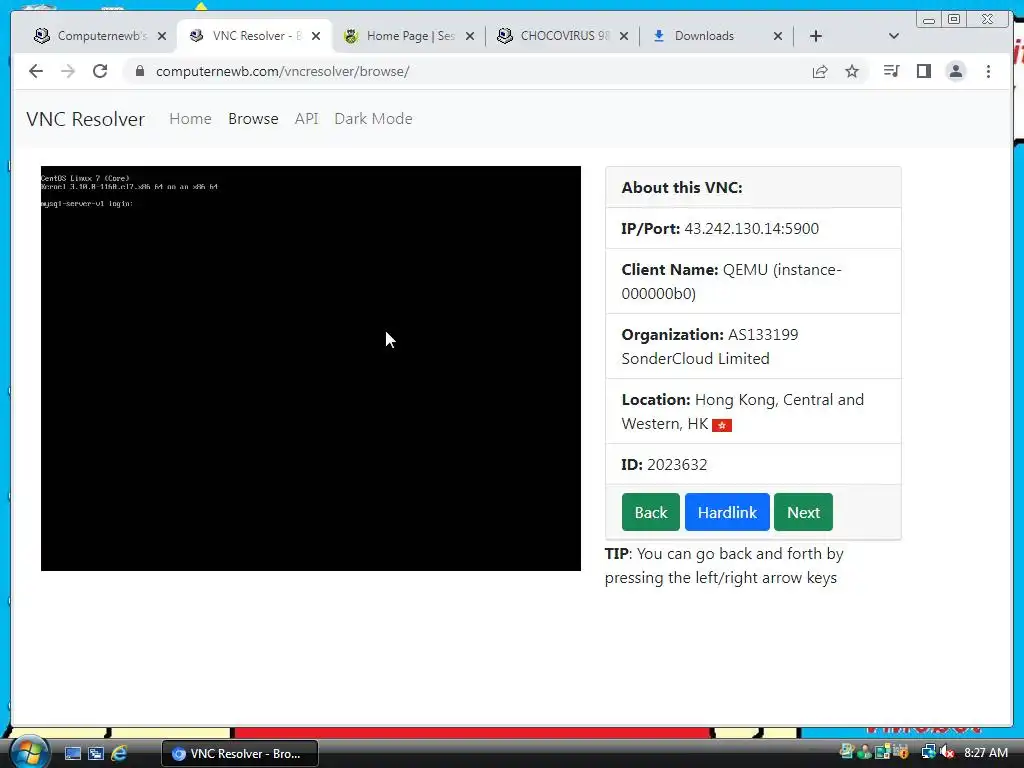Viewport: 1024px width, 768px height.
Task: Click the Downloads tab download icon
Action: (x=659, y=36)
